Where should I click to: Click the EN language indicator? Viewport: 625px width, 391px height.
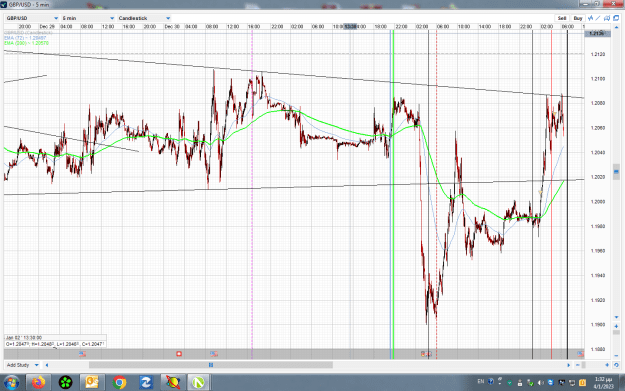(481, 381)
